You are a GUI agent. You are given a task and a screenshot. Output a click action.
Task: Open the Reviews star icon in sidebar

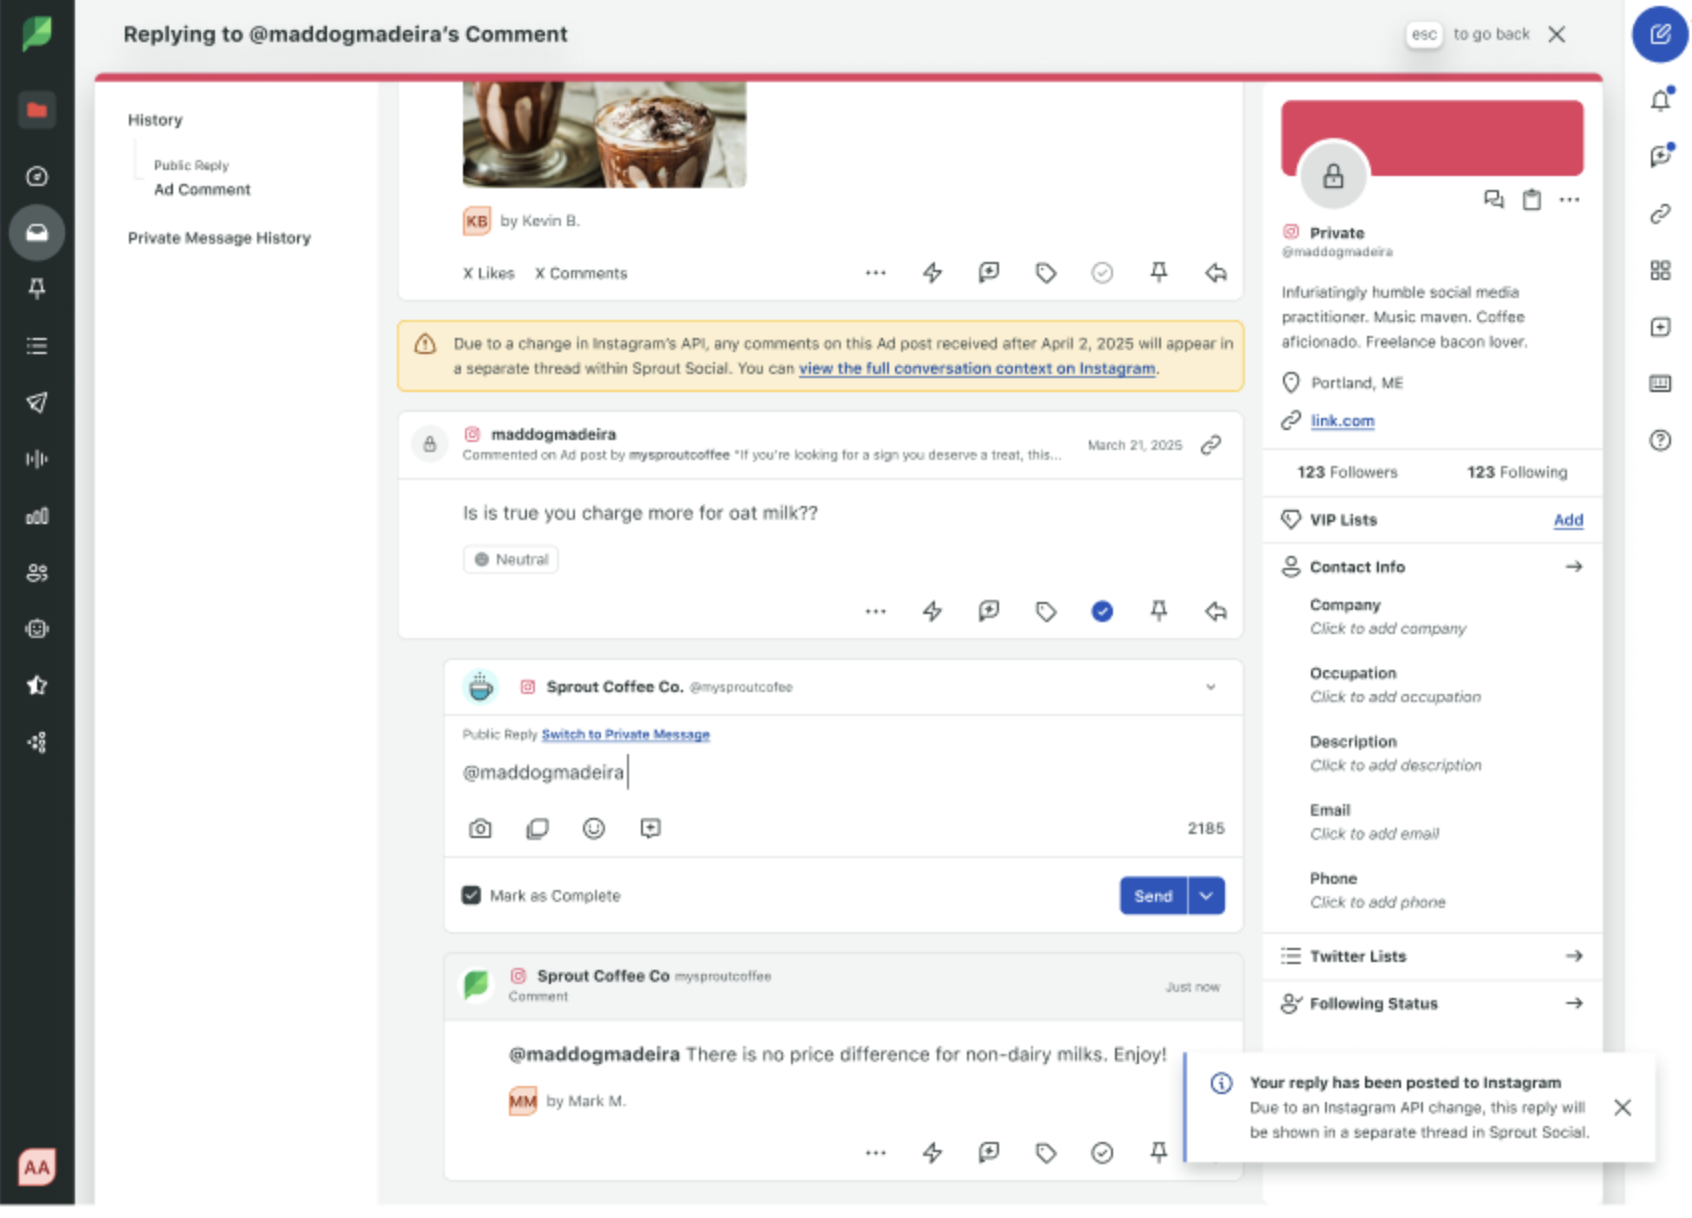[x=37, y=686]
